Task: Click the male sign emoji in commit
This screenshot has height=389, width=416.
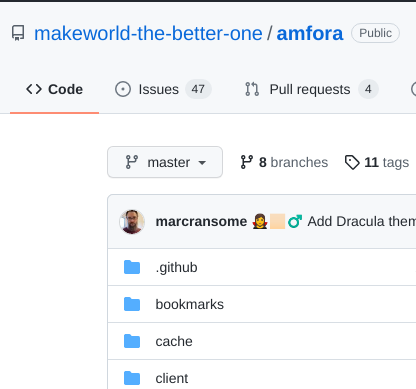Action: [x=295, y=222]
